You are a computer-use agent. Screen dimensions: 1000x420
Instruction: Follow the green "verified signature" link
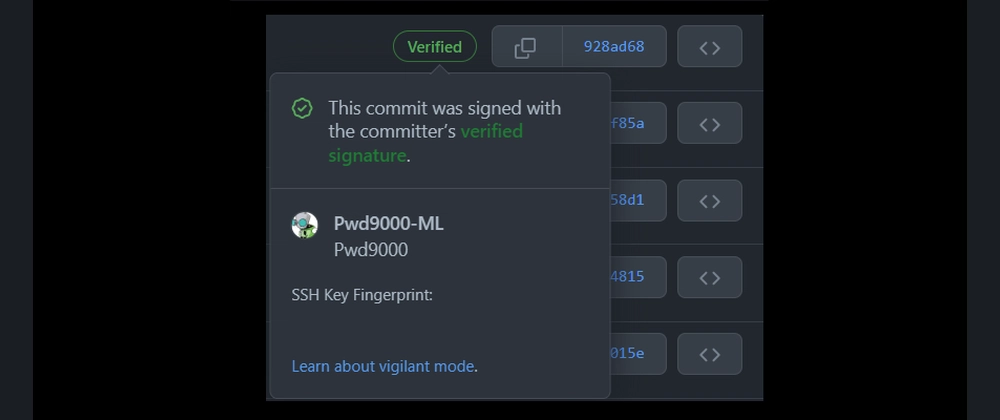tap(491, 132)
